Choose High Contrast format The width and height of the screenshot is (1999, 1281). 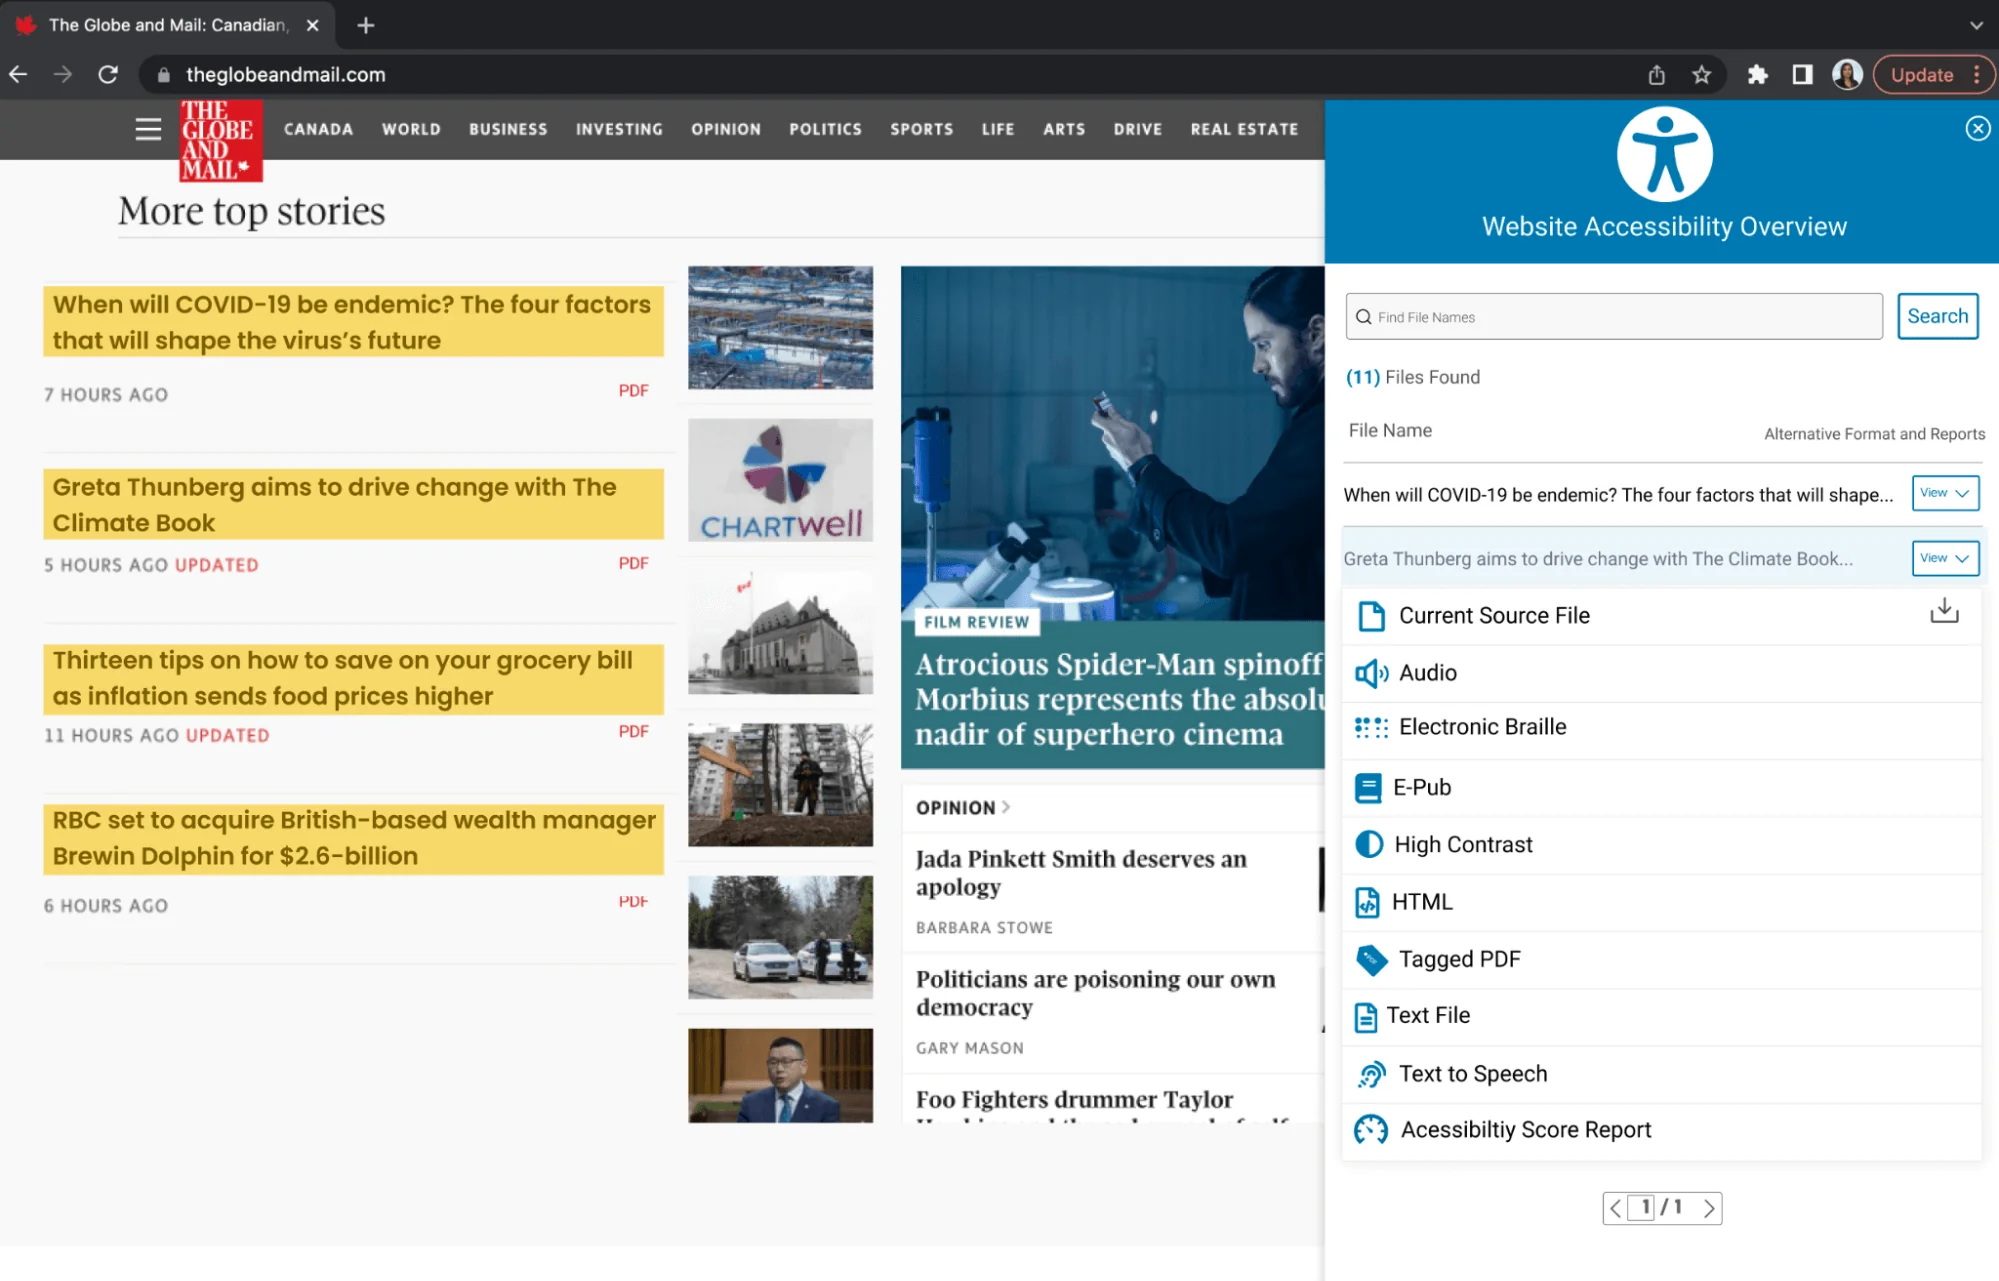pyautogui.click(x=1661, y=845)
